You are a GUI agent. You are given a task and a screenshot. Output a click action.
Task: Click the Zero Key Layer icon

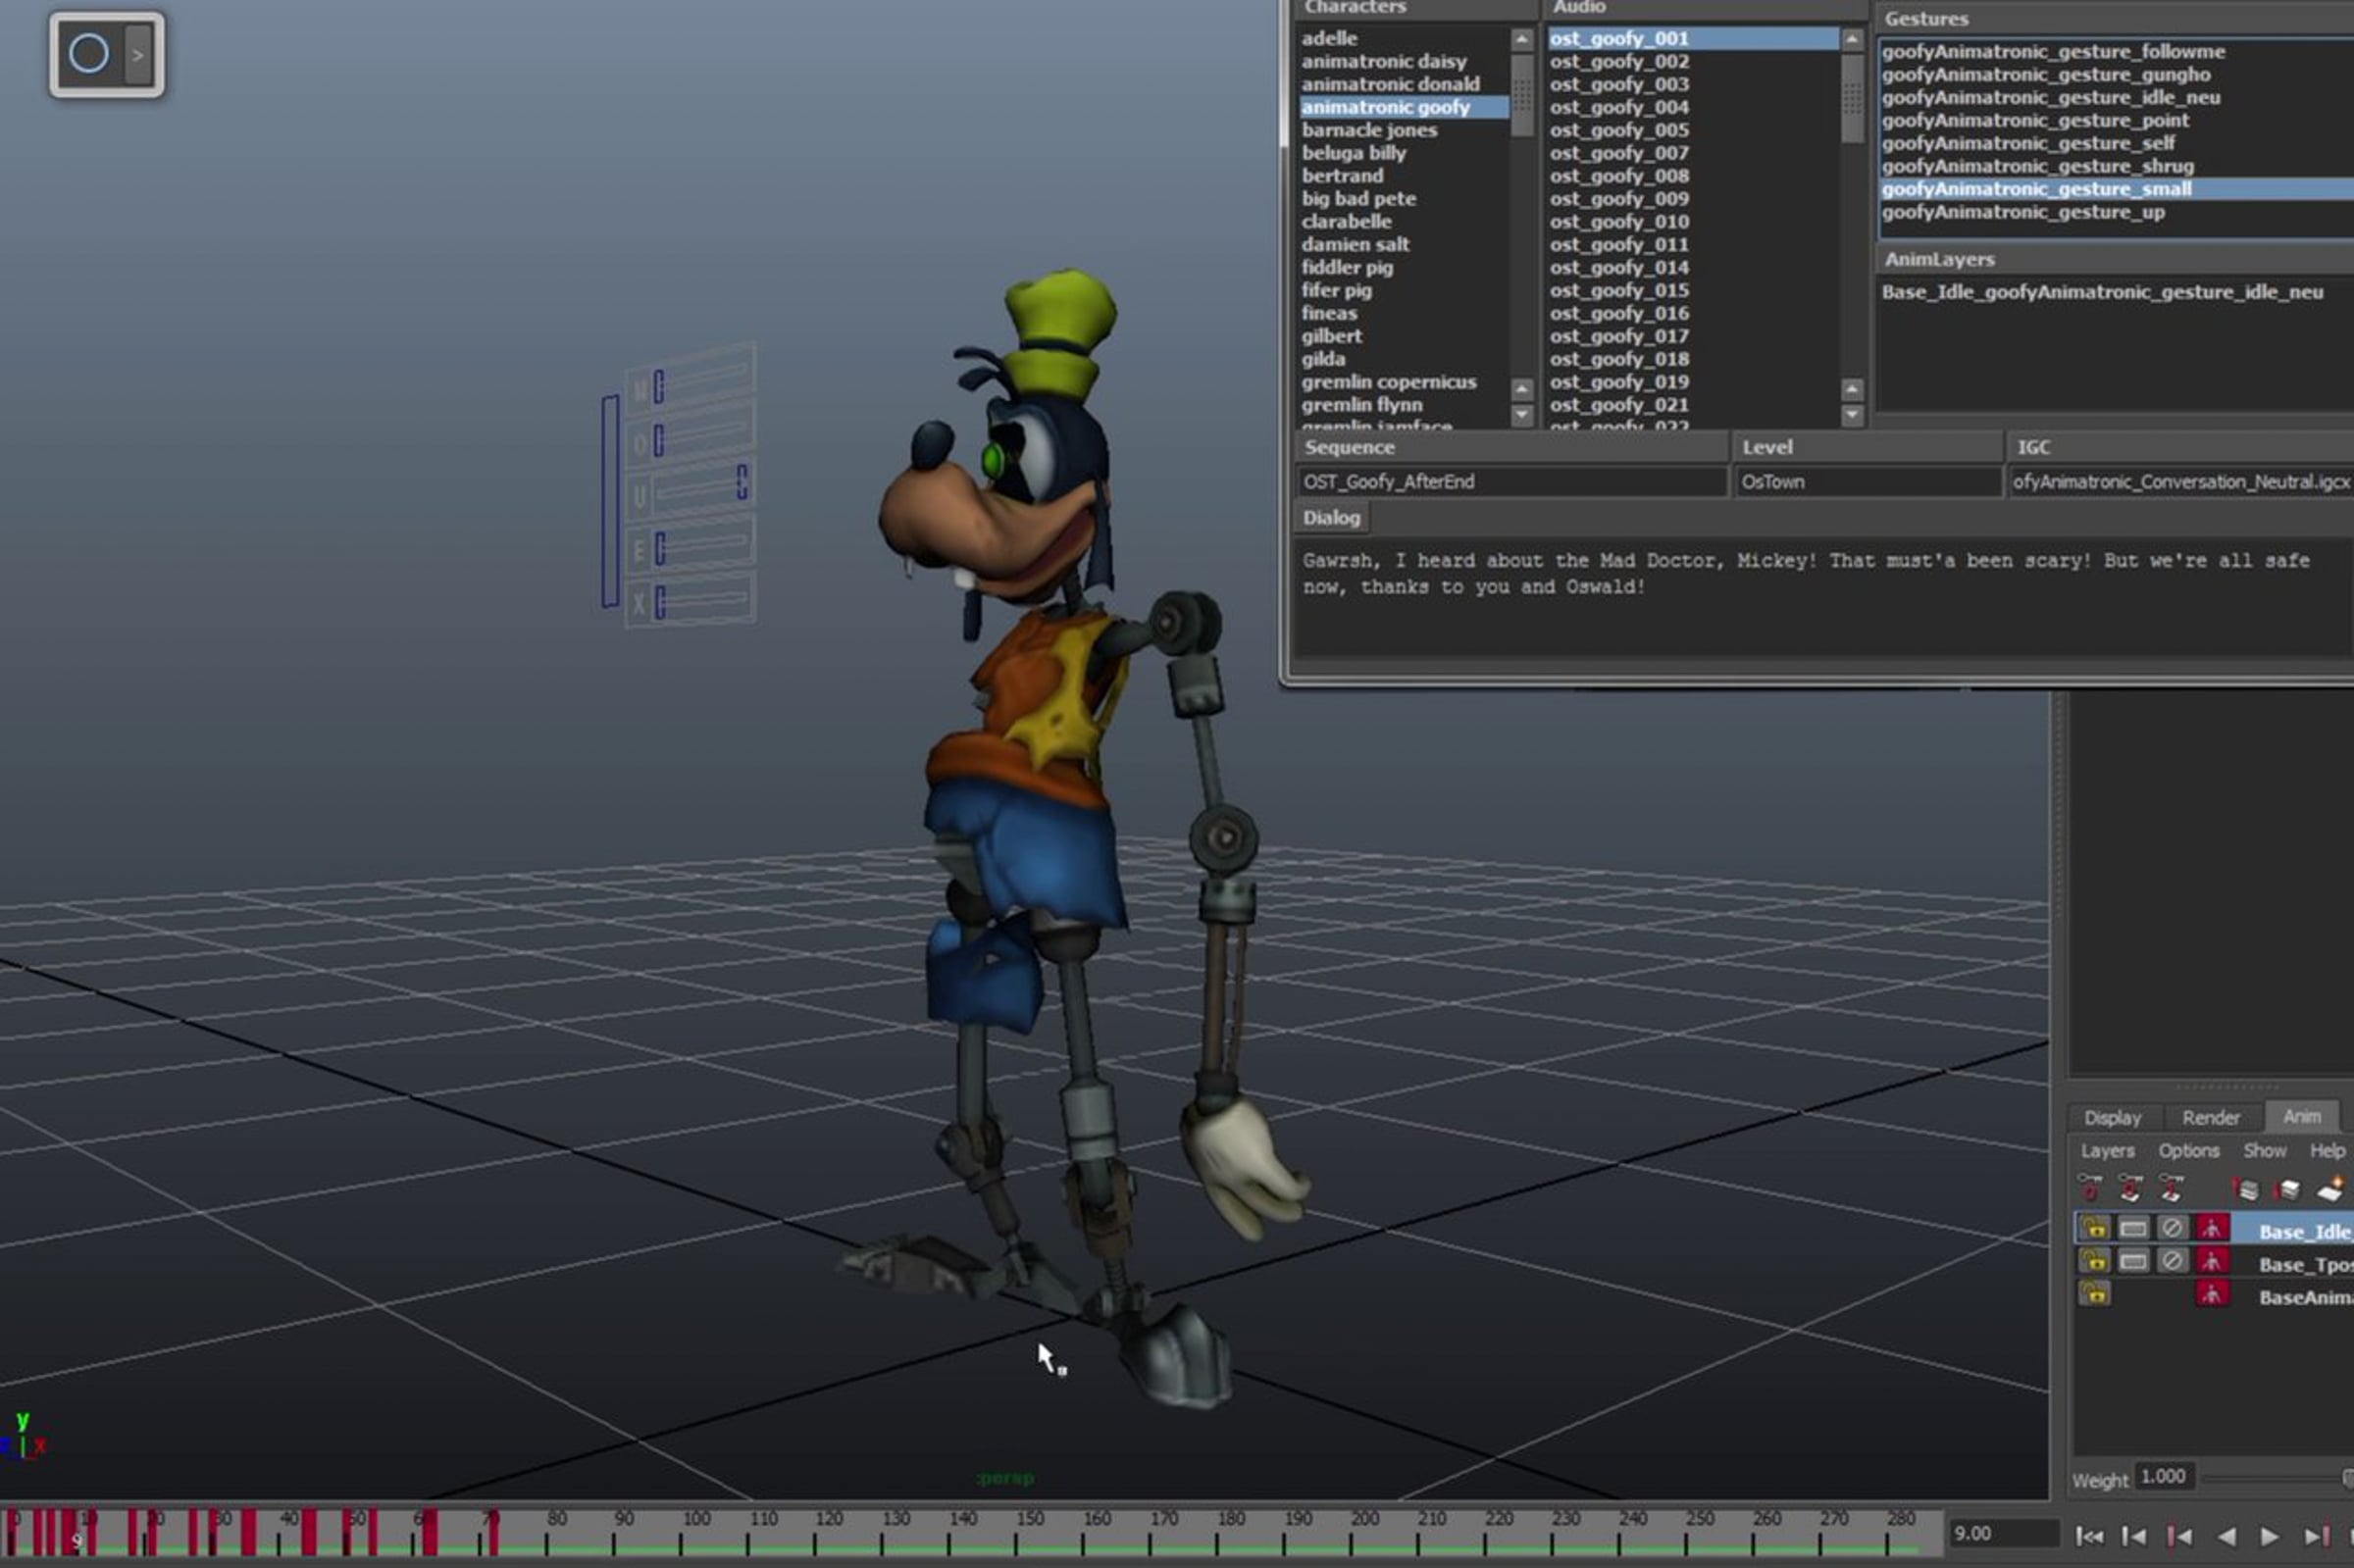(x=2090, y=1188)
